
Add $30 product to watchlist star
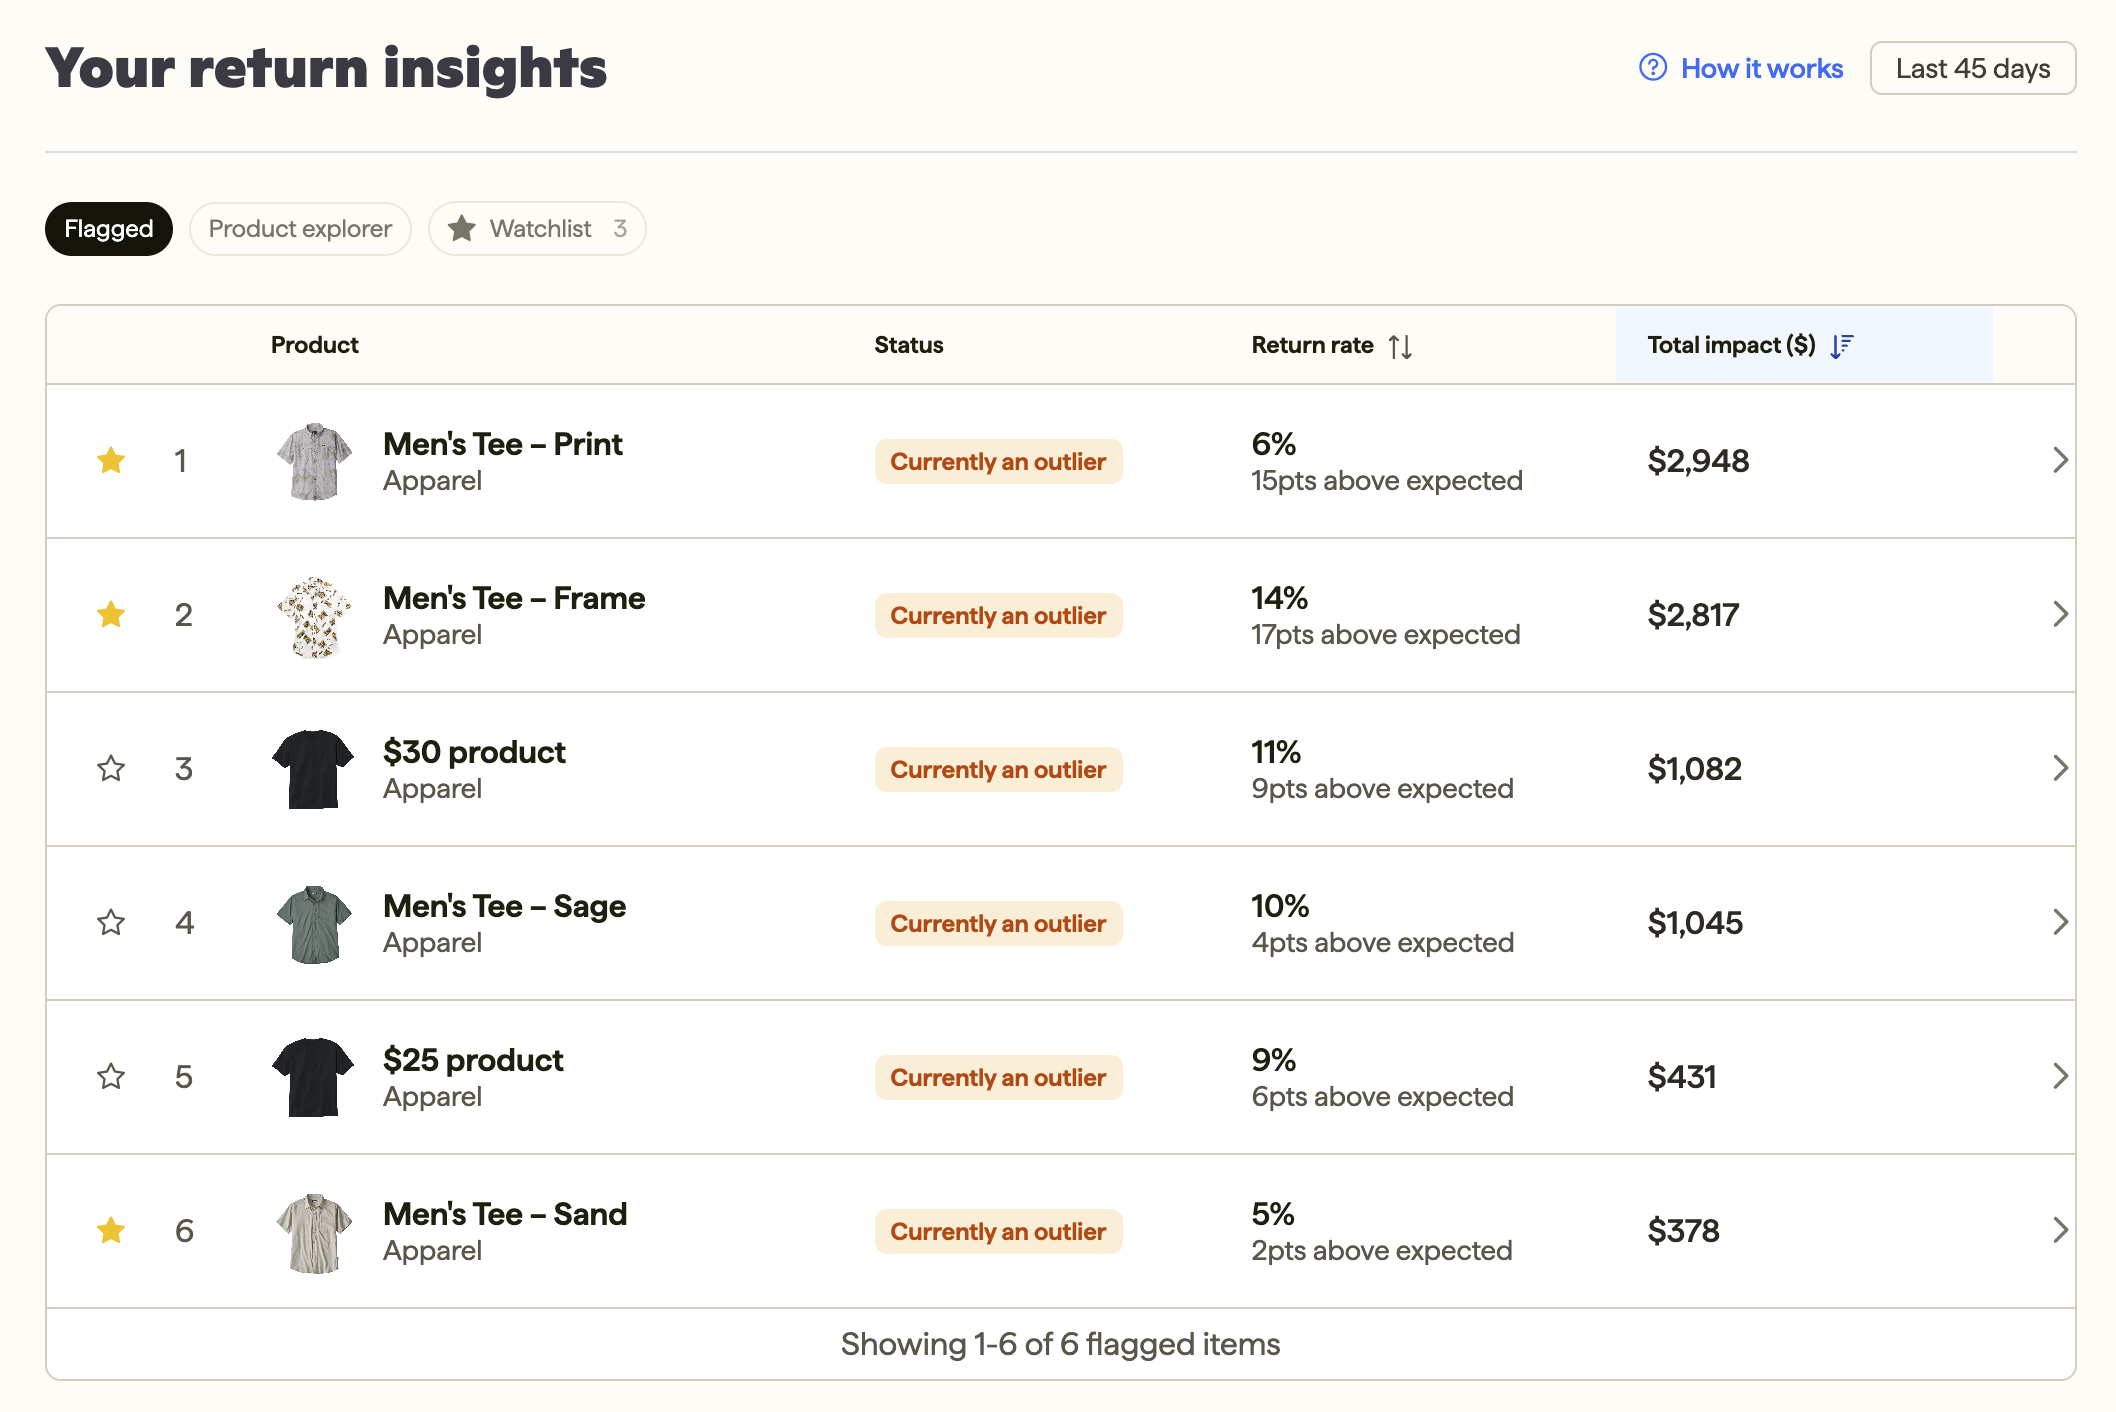point(111,768)
